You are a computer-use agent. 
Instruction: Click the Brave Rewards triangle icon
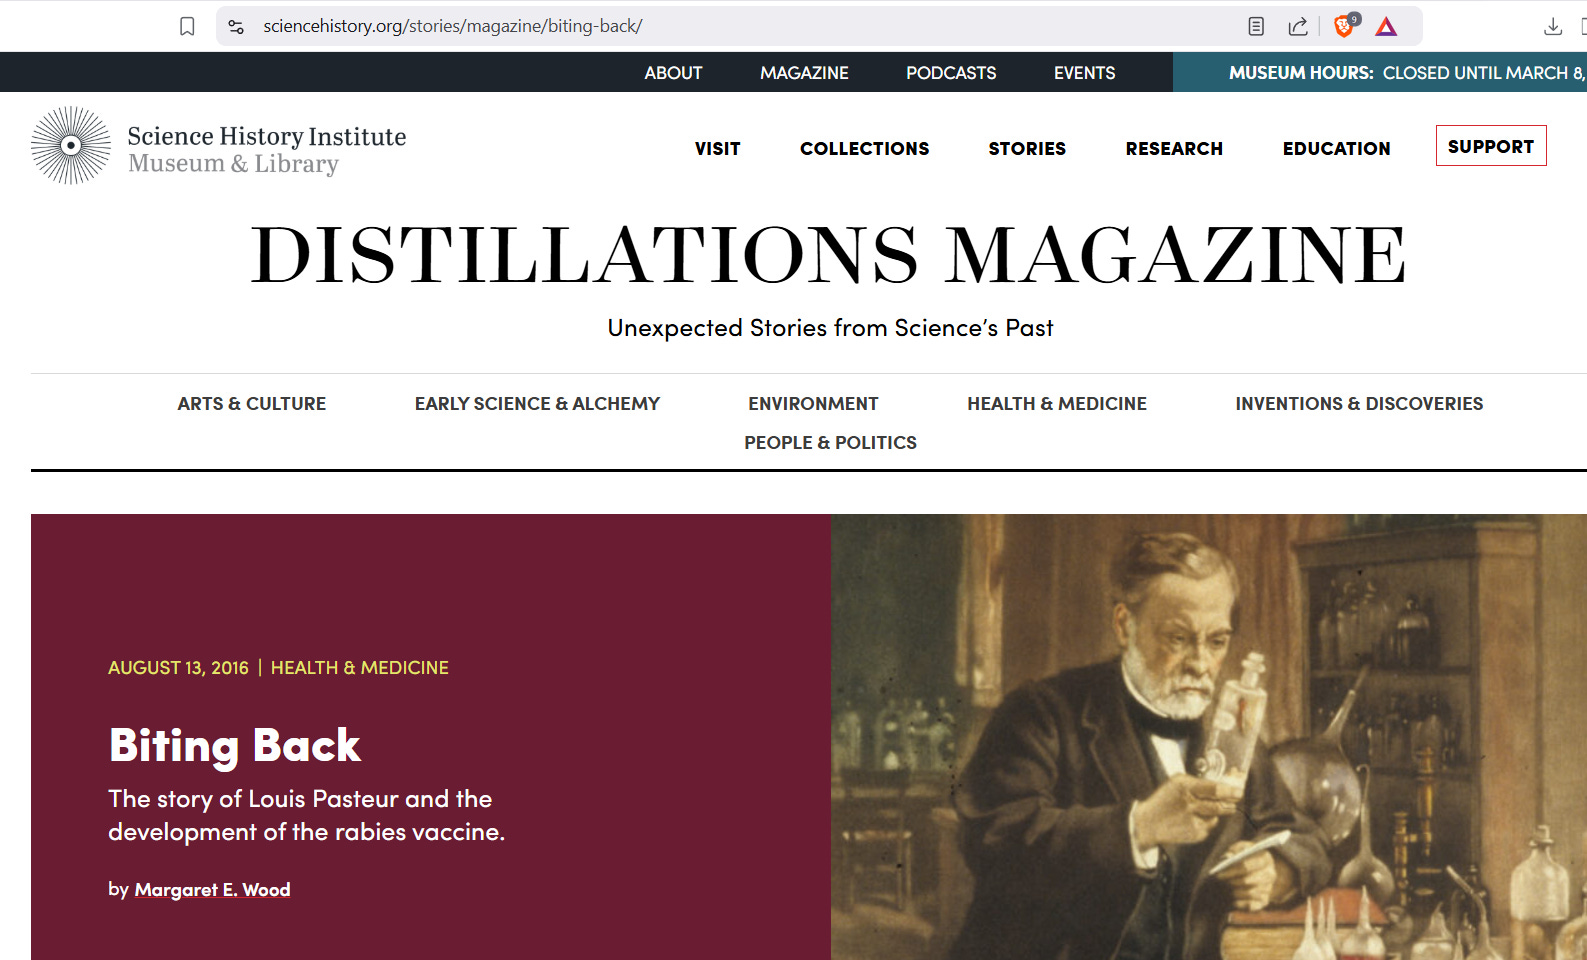[1386, 26]
